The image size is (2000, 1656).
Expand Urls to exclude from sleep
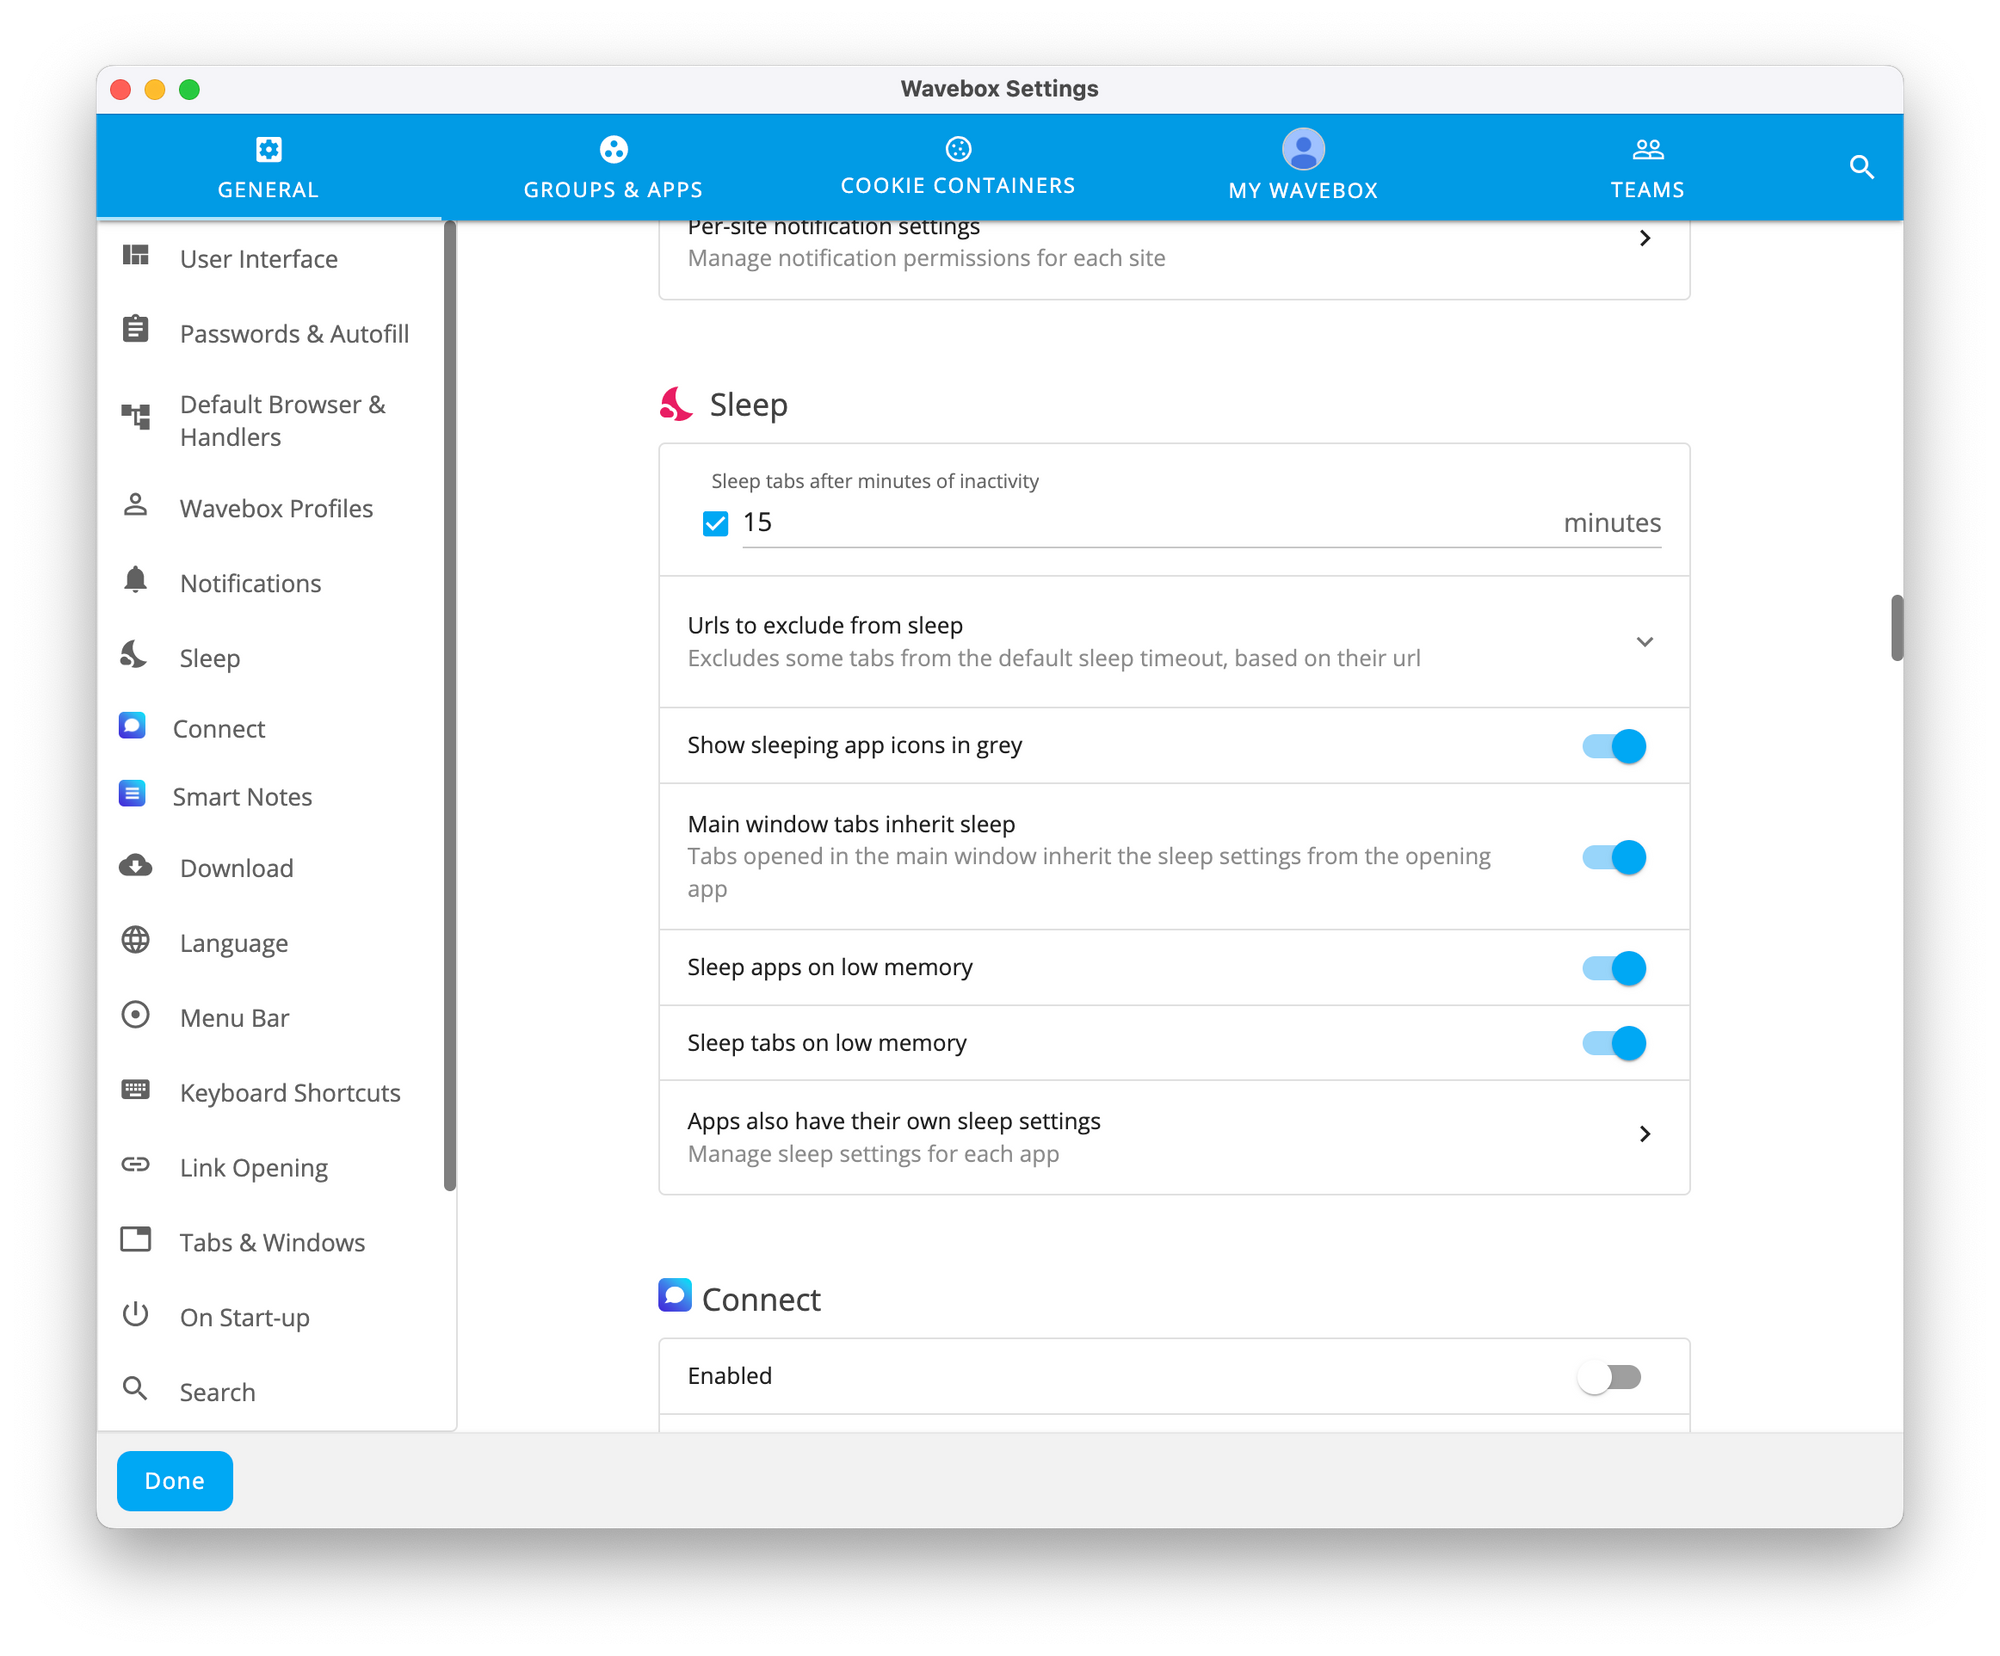point(1174,642)
